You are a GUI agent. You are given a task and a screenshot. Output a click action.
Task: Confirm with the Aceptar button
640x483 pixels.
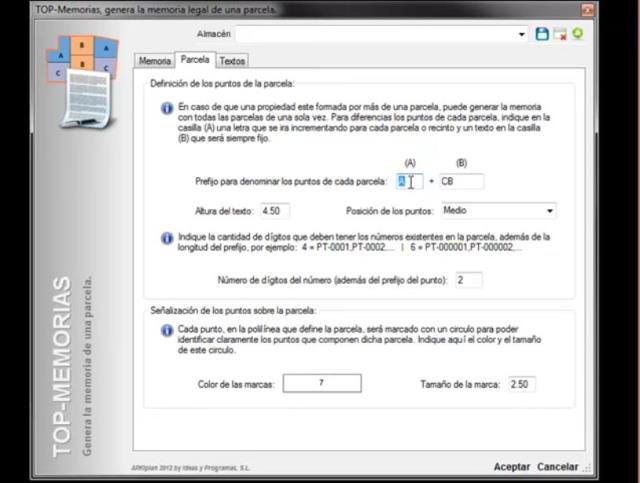click(511, 467)
